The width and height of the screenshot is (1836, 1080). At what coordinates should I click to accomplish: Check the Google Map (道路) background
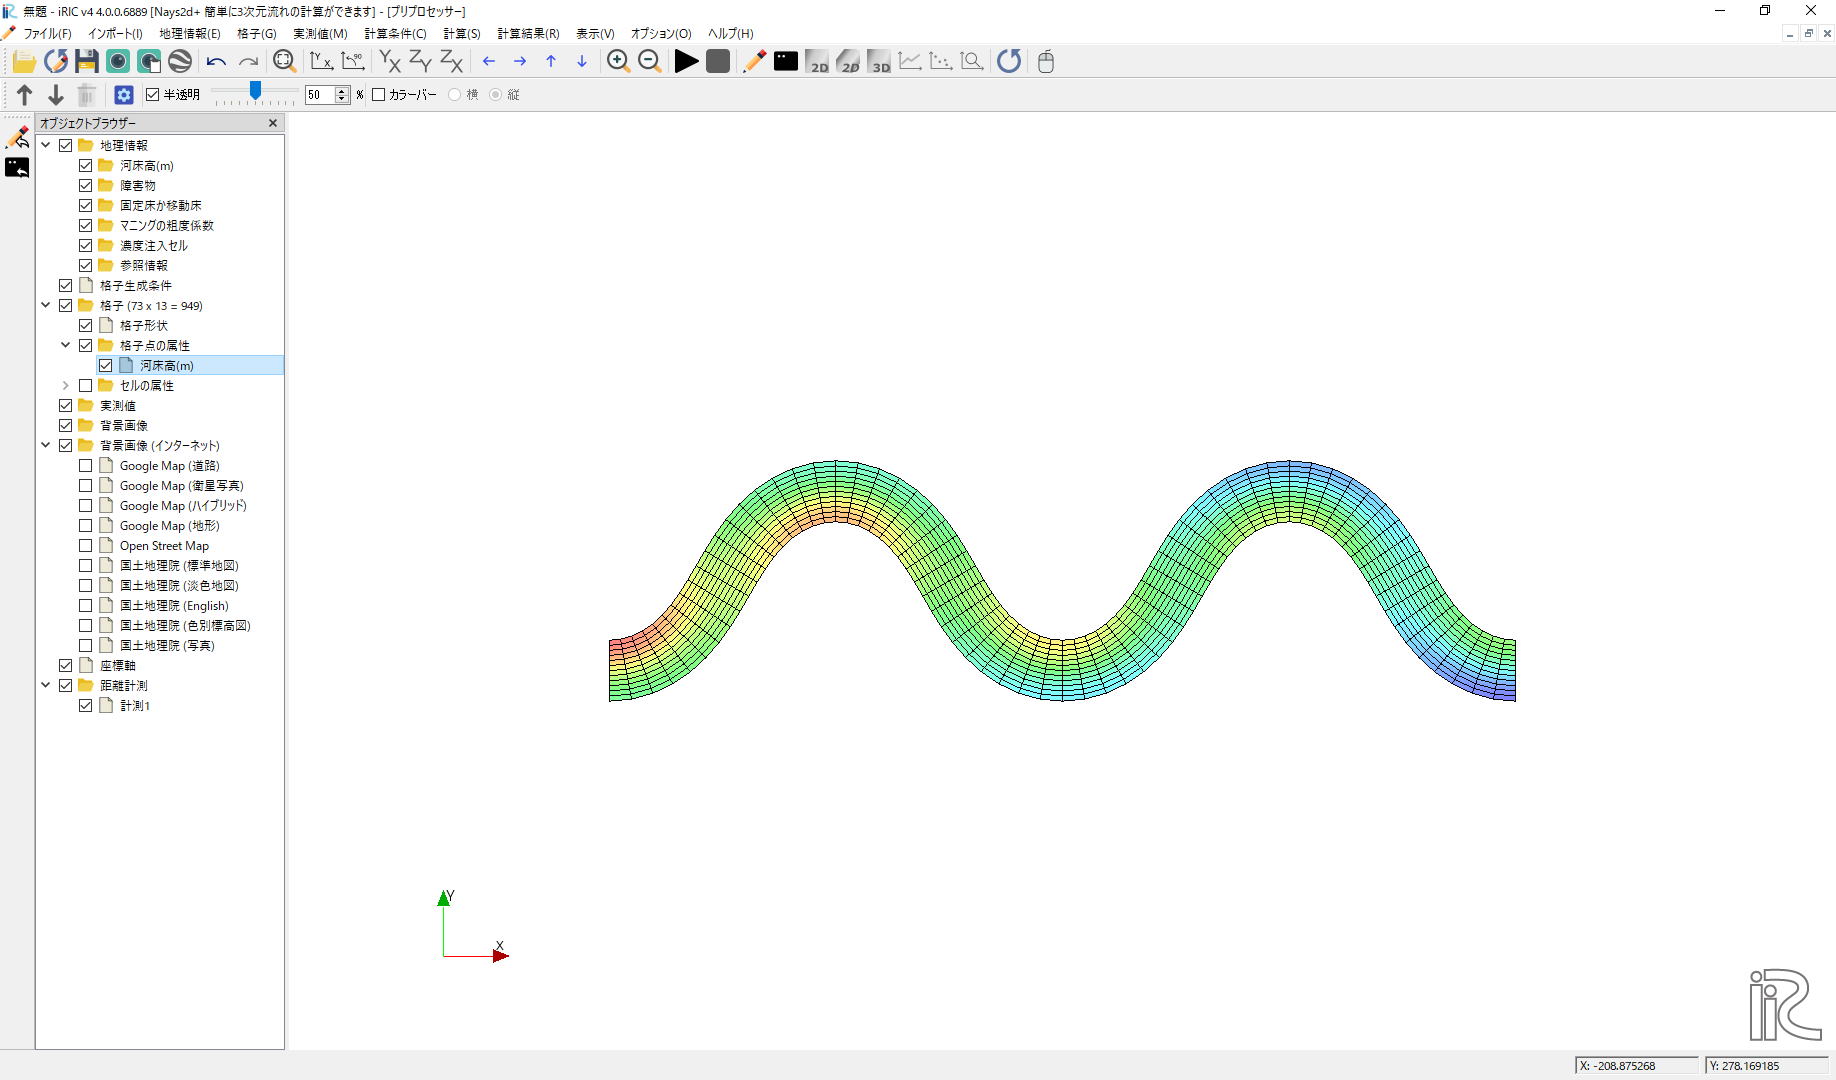86,466
